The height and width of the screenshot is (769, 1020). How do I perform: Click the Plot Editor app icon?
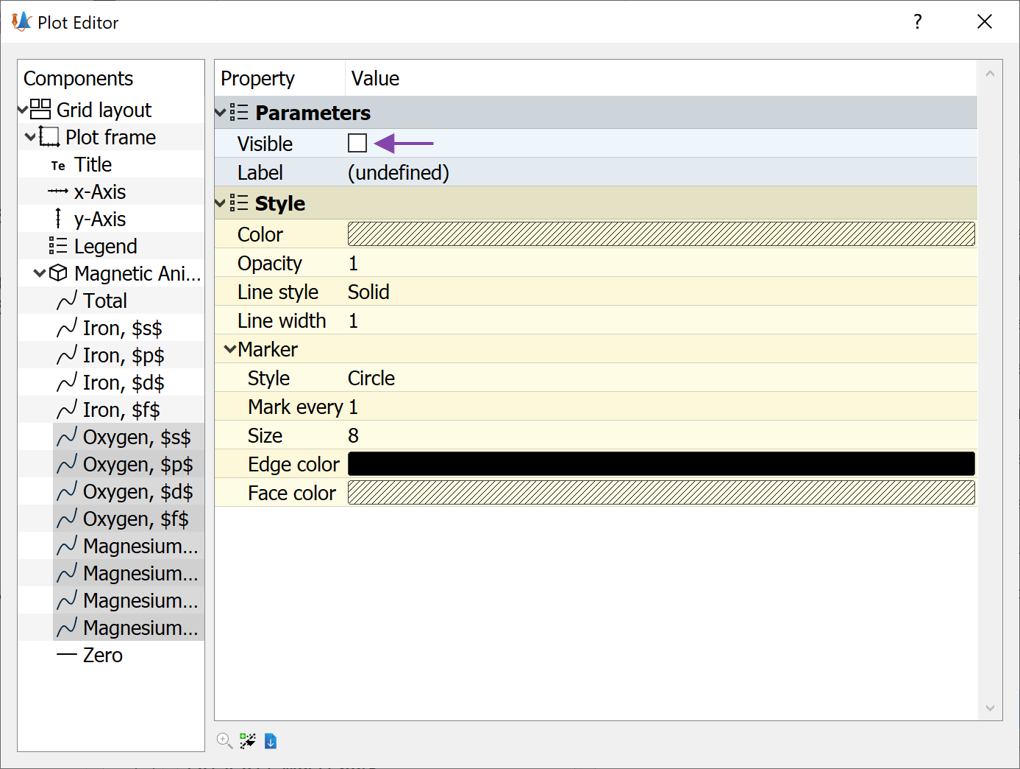pos(21,22)
